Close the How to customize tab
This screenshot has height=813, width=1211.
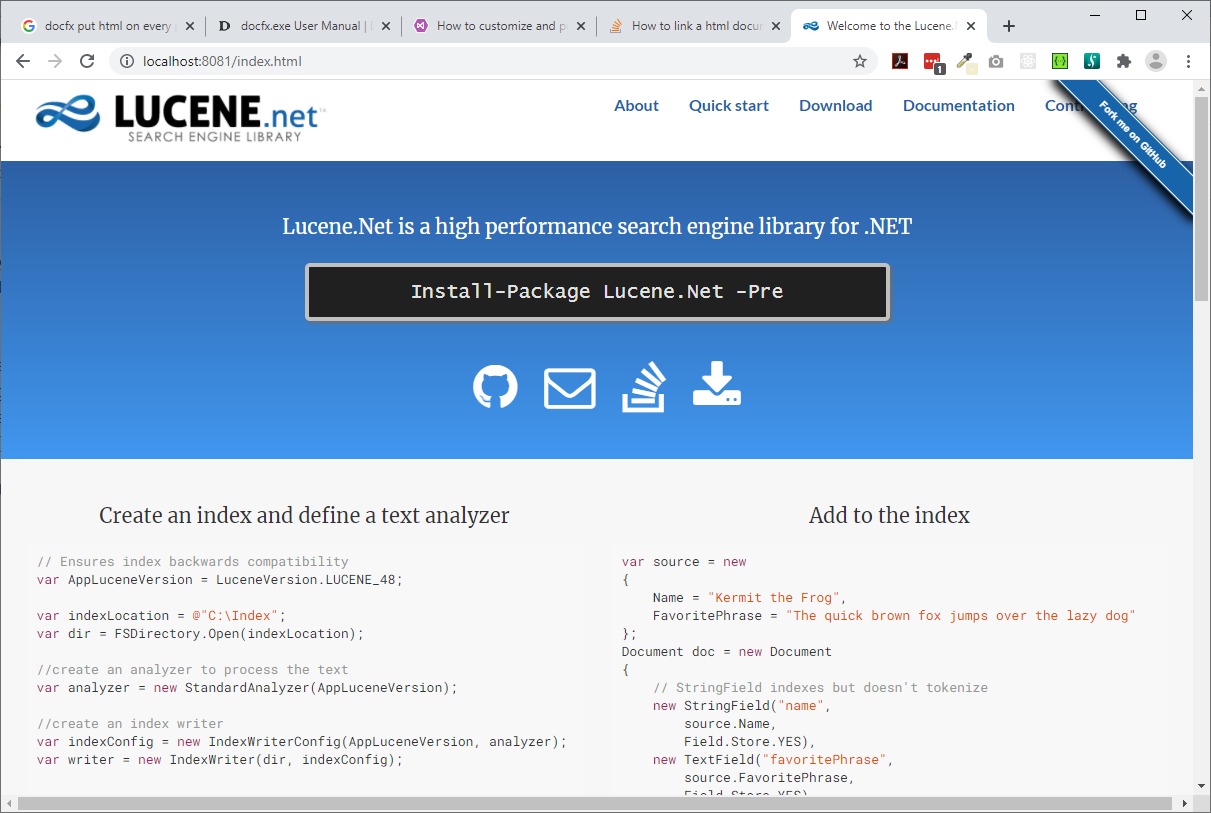pos(581,26)
